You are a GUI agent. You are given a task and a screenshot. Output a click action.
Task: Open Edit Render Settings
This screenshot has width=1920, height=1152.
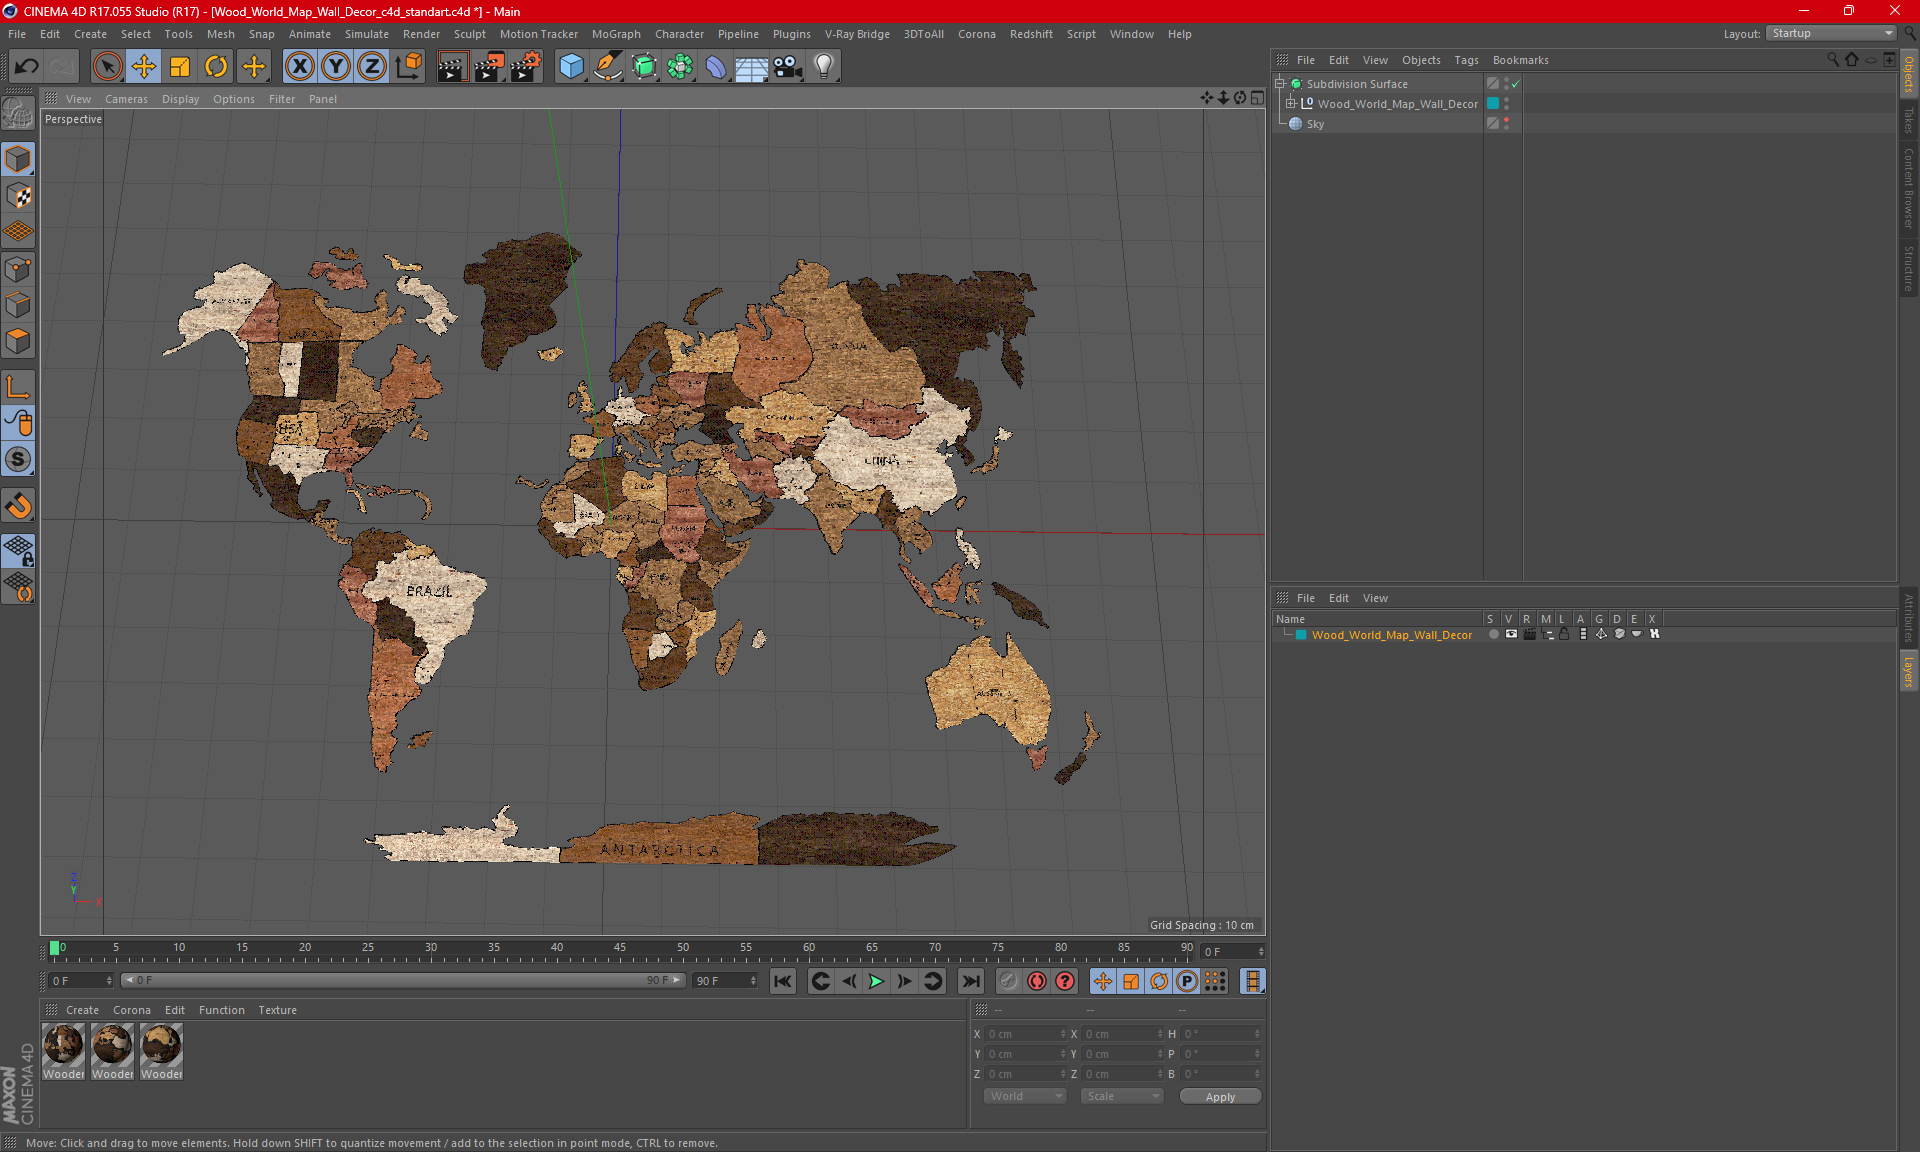tap(526, 67)
